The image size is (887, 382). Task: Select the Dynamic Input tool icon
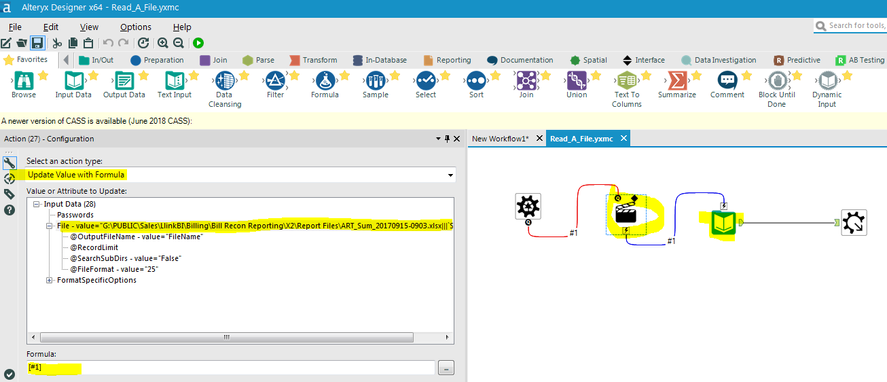(828, 80)
